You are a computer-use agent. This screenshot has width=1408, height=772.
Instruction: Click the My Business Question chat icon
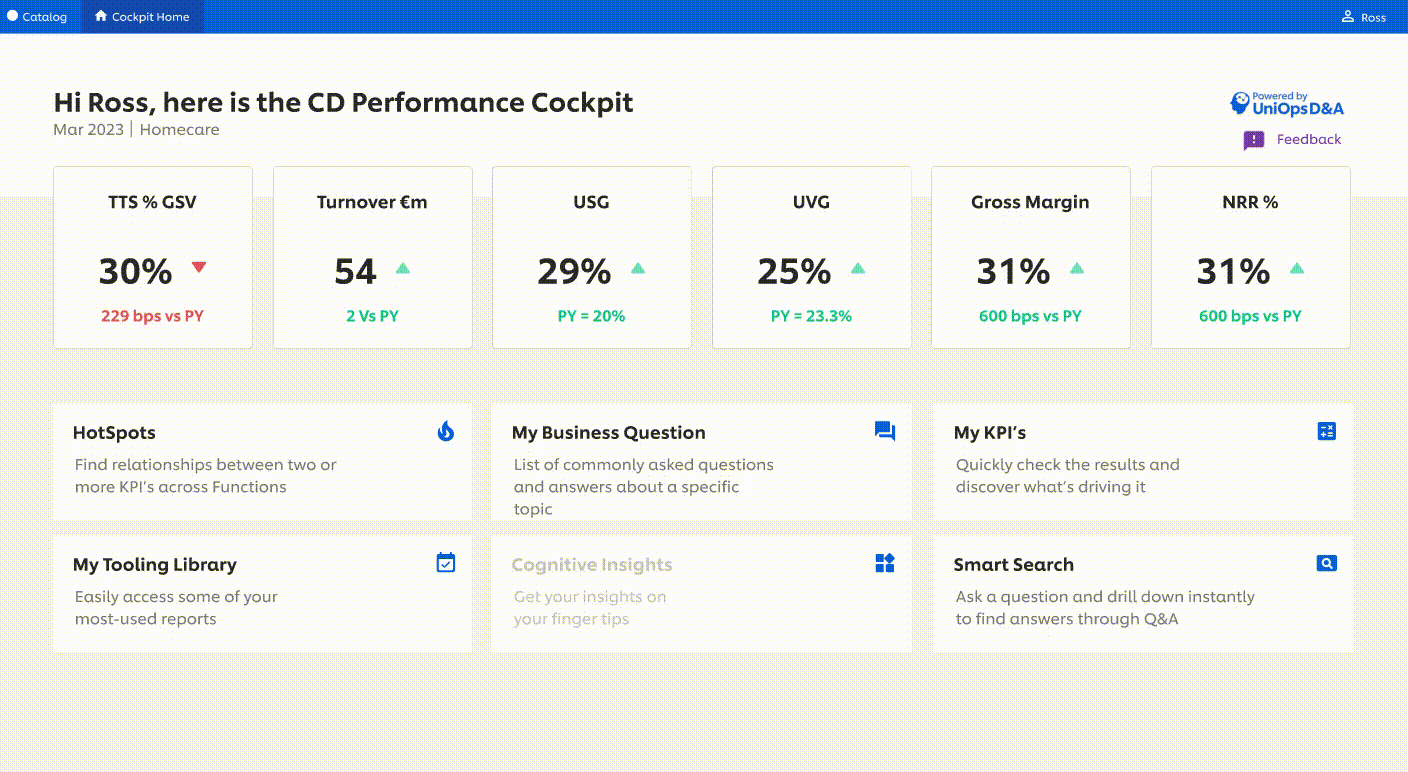[884, 431]
